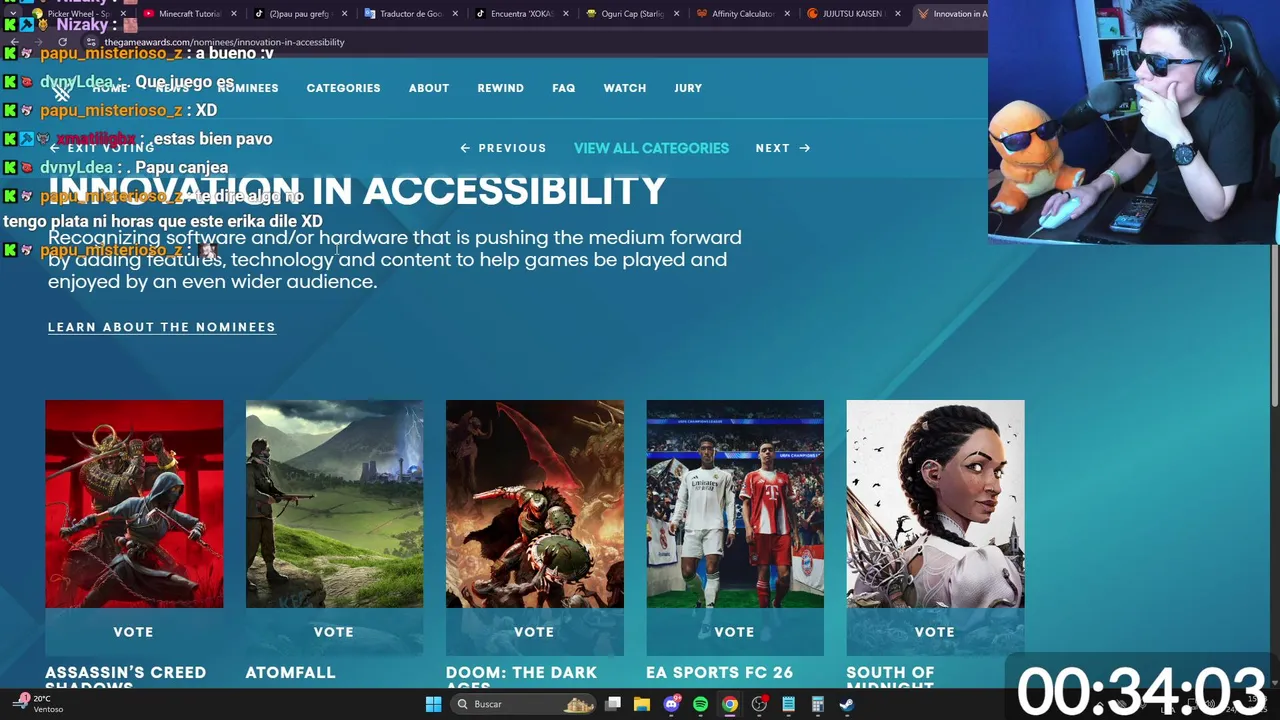
Task: Select the South of Midnight cover art
Action: tap(935, 504)
